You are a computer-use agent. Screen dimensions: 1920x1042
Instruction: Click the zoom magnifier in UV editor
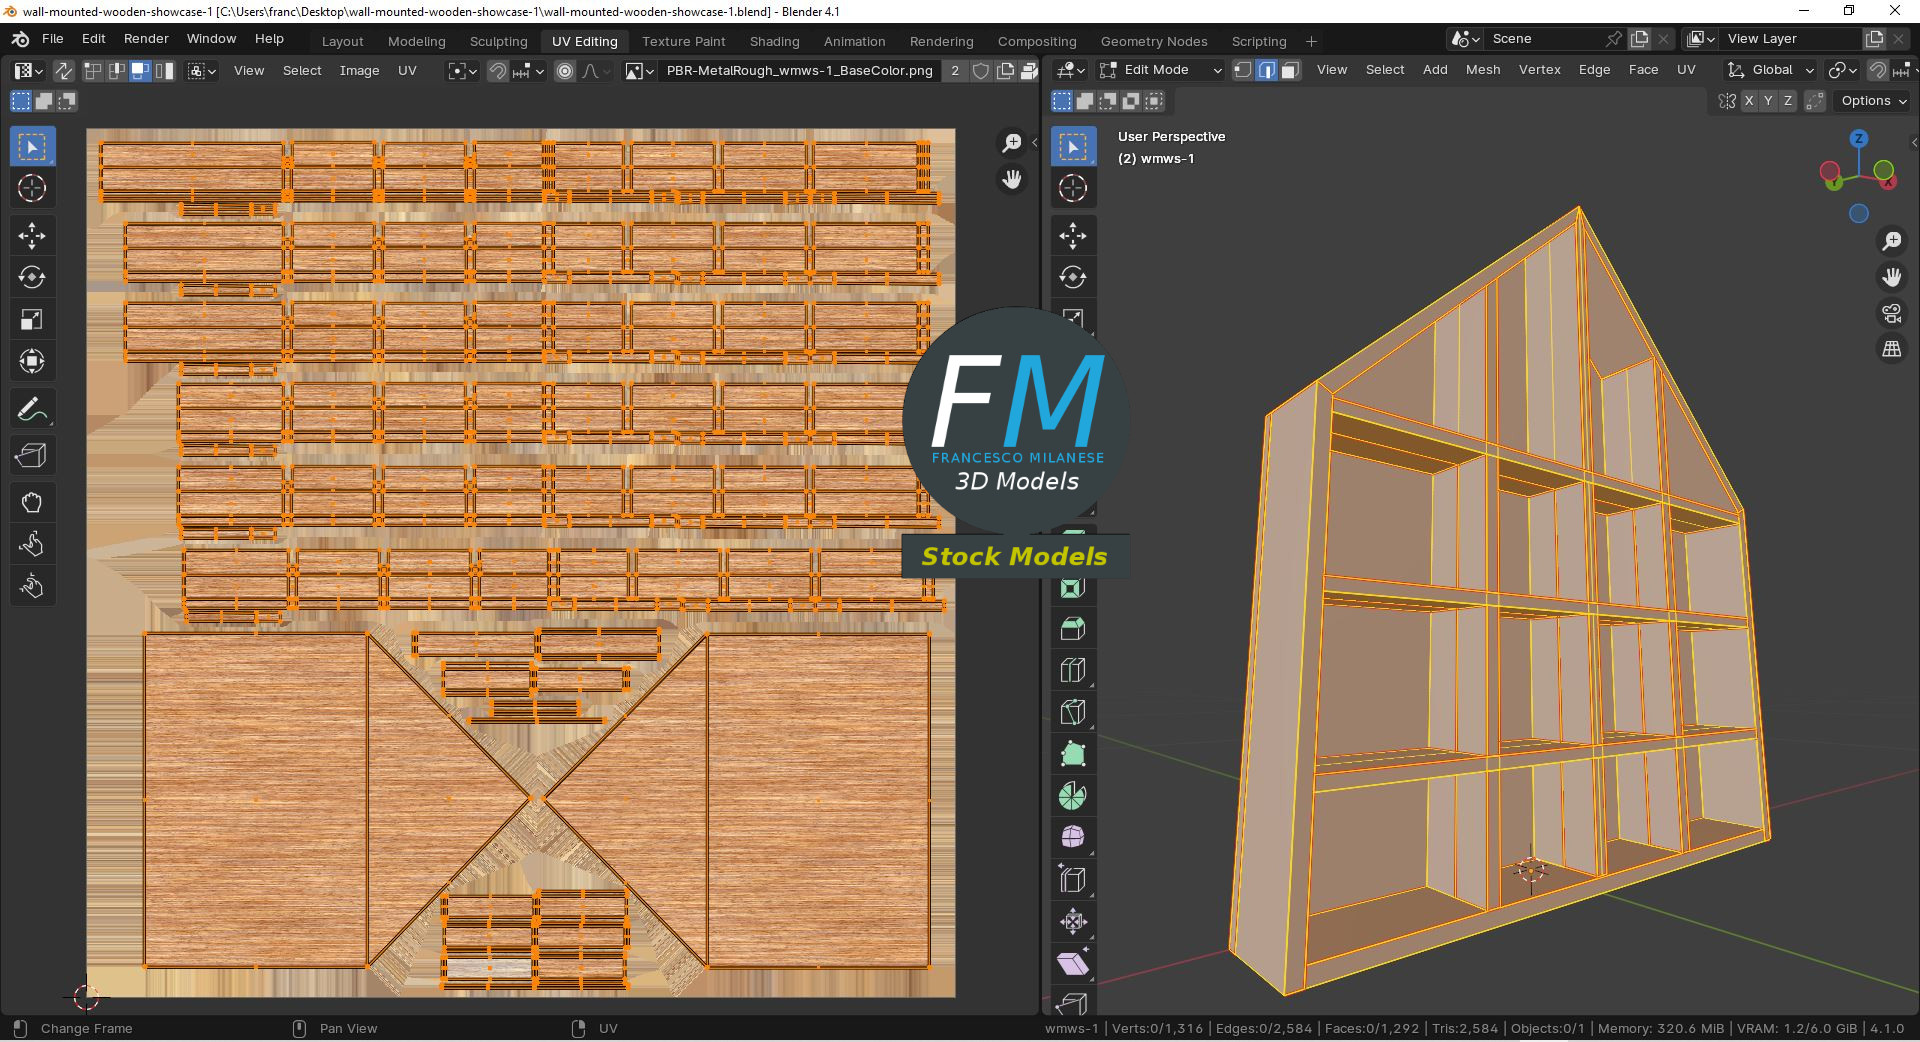[1012, 143]
